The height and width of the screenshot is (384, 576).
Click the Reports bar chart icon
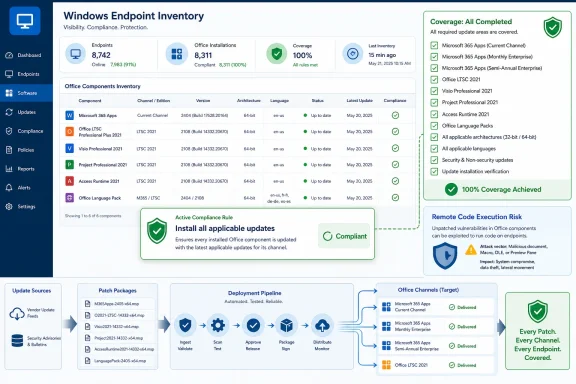click(x=9, y=169)
